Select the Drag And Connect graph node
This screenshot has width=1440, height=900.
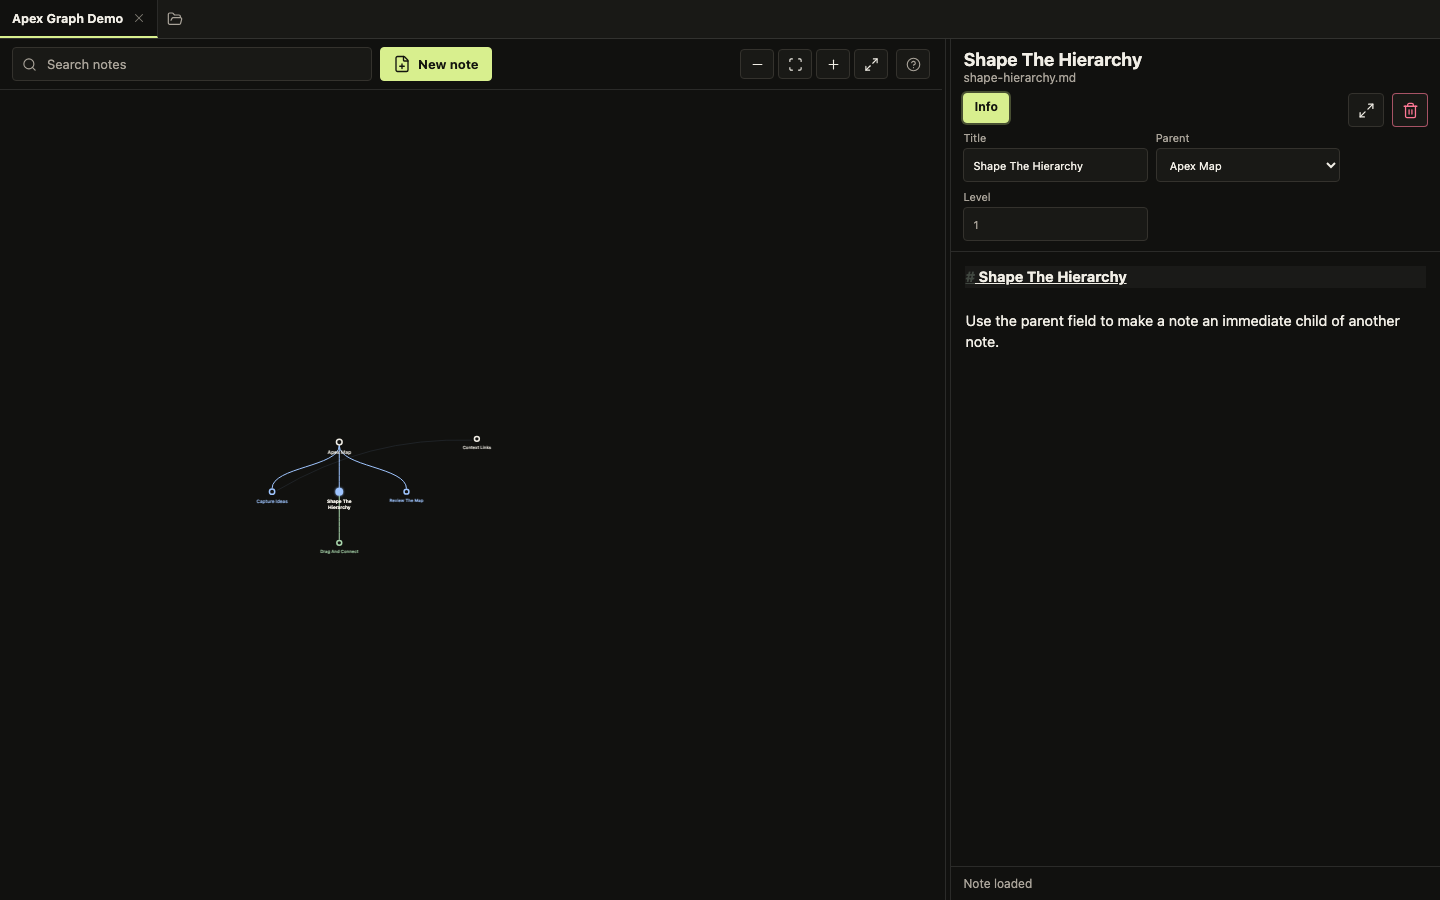[339, 543]
